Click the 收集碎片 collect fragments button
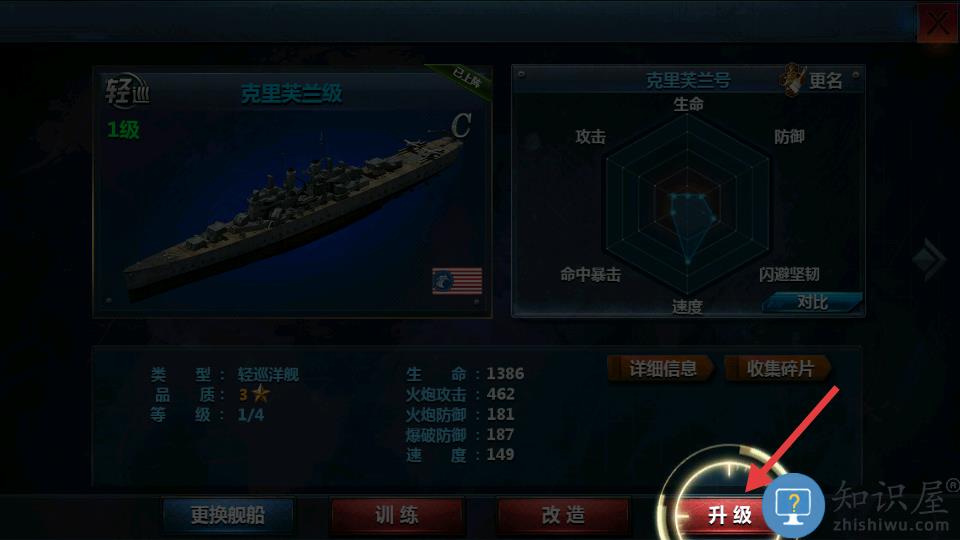Viewport: 960px width, 540px height. [778, 369]
